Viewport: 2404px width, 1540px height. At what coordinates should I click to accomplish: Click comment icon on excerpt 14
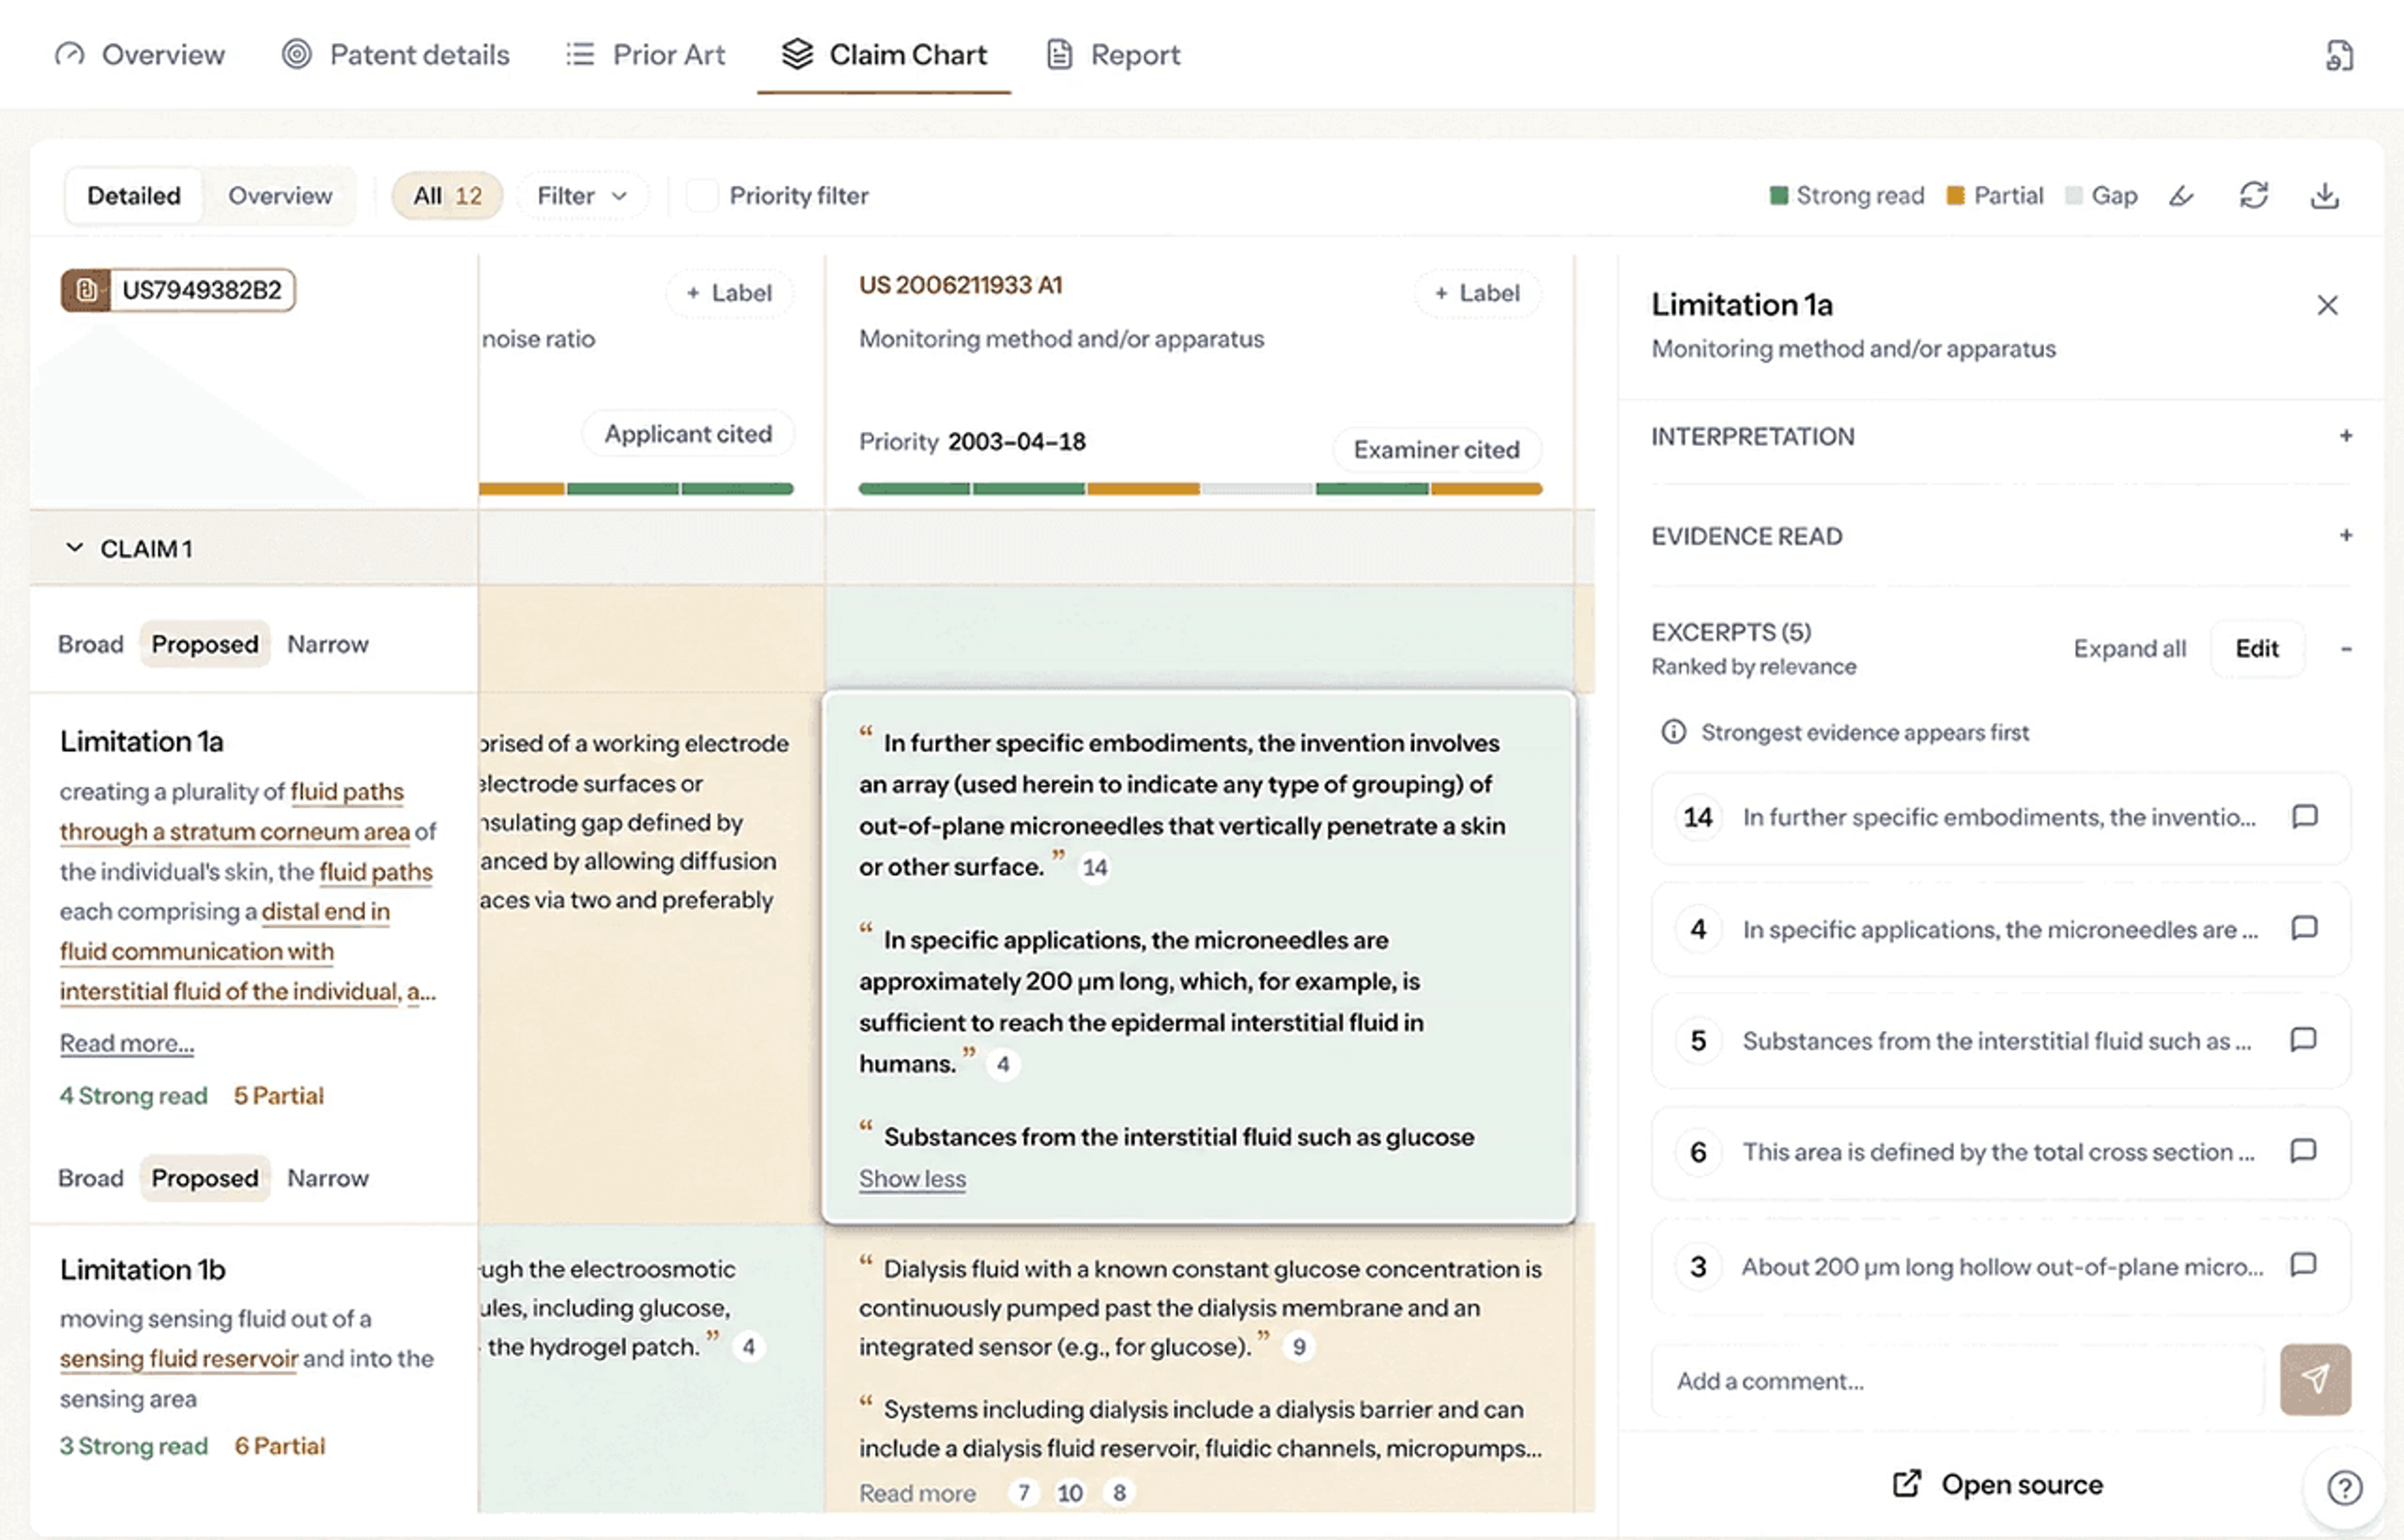click(x=2304, y=817)
